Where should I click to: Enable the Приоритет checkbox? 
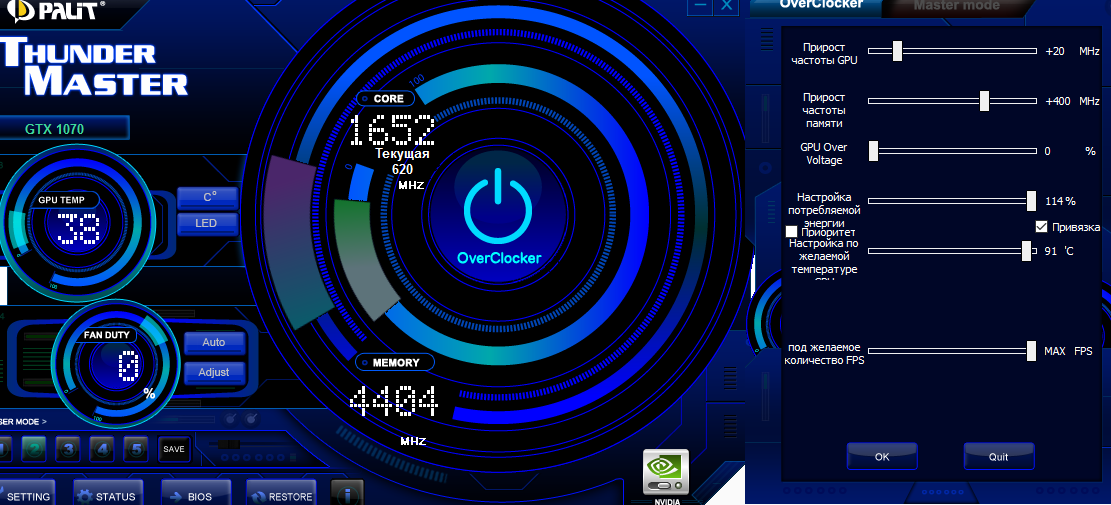click(791, 232)
